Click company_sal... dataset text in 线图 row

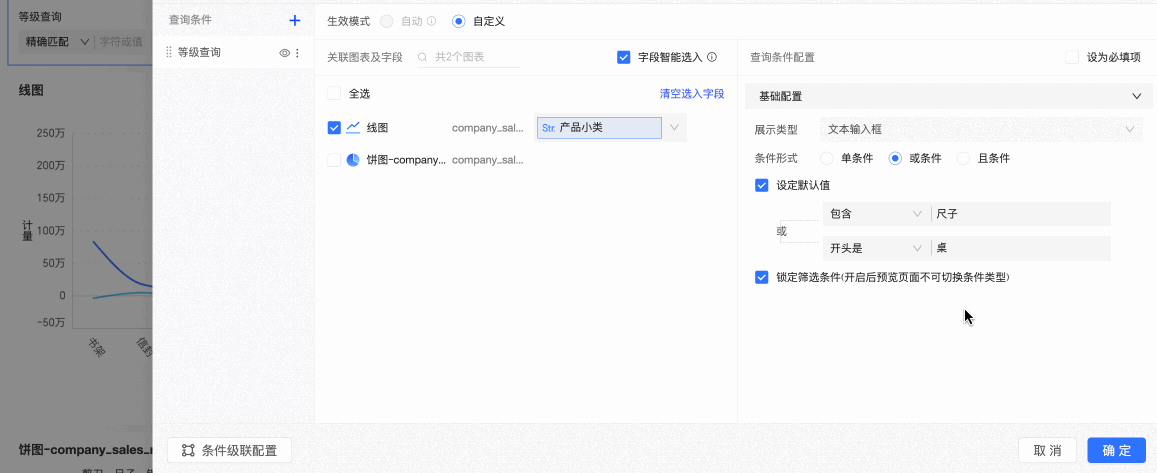[488, 128]
